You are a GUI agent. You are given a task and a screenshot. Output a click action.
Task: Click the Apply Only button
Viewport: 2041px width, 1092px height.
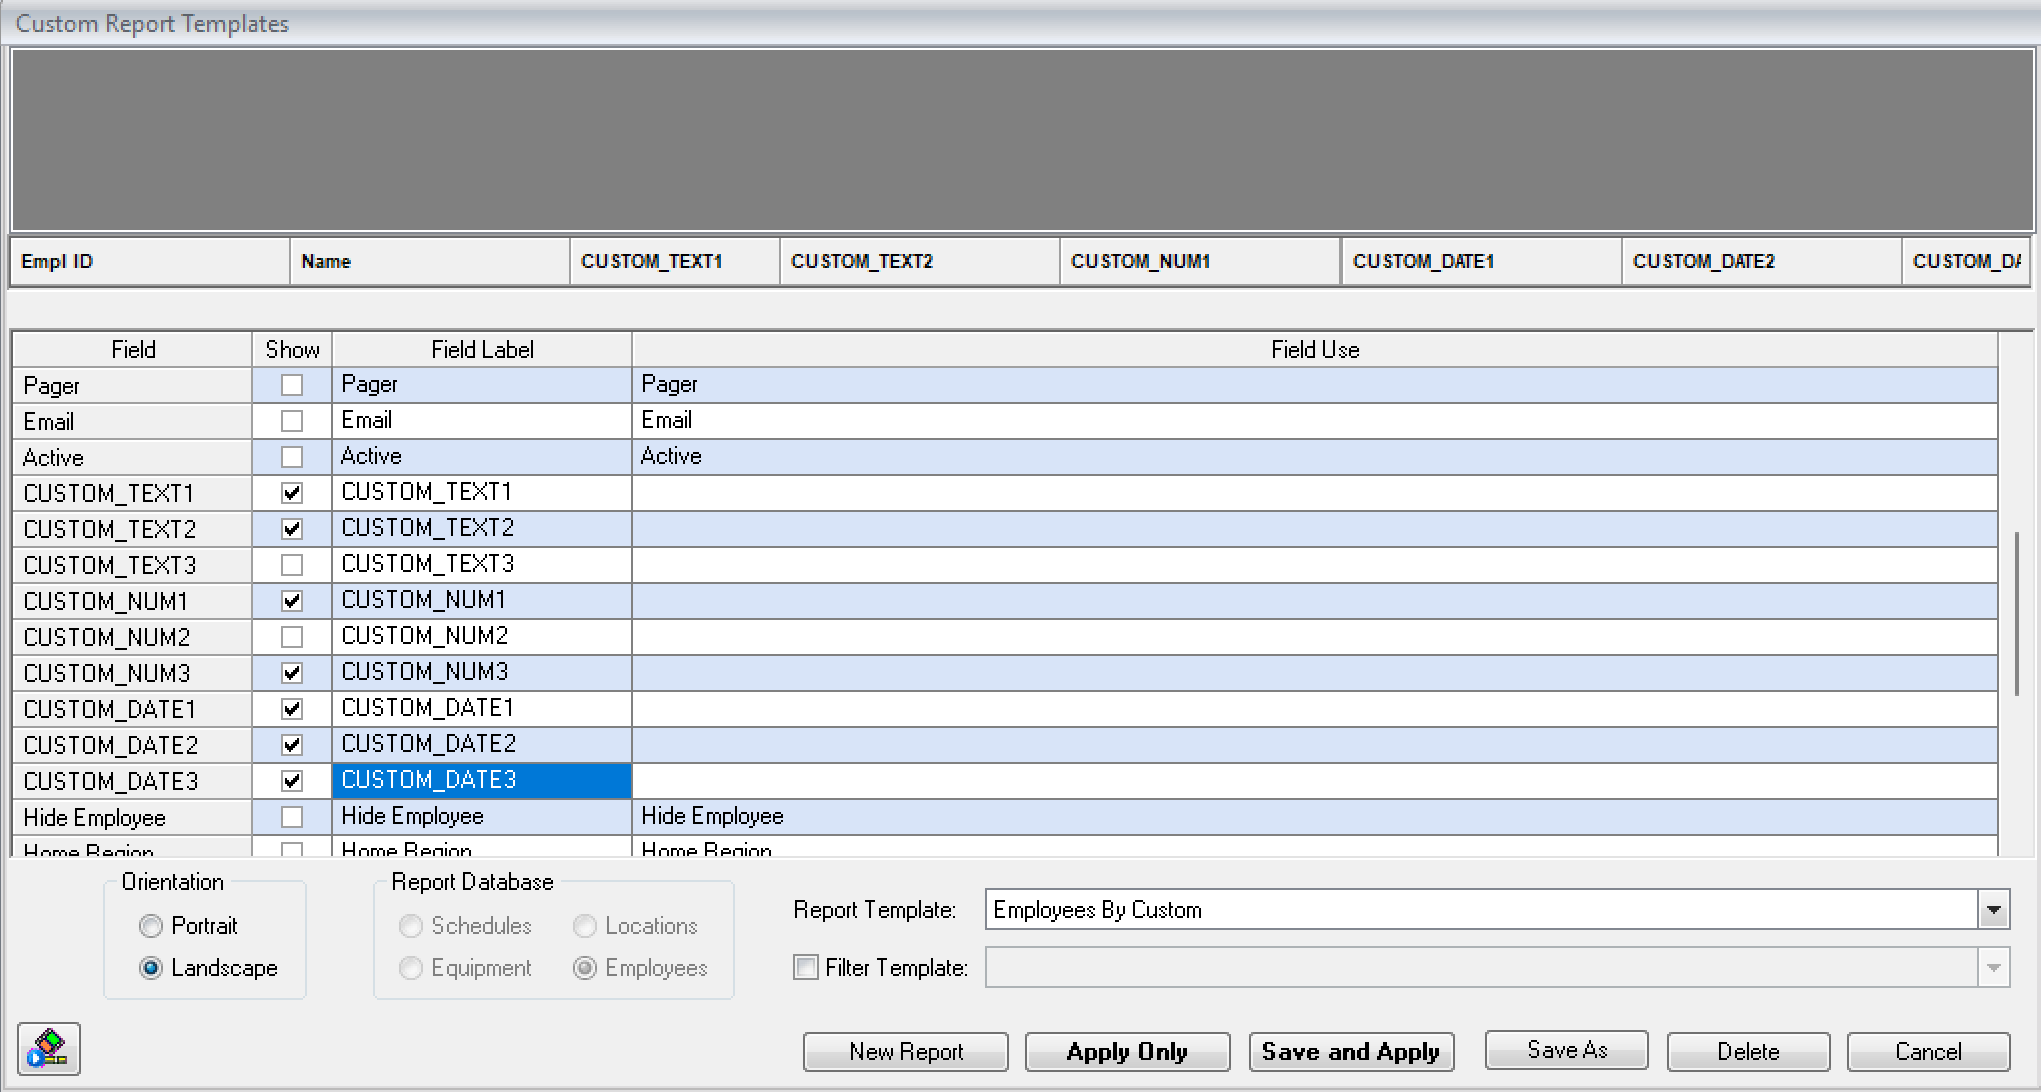coord(1127,1052)
